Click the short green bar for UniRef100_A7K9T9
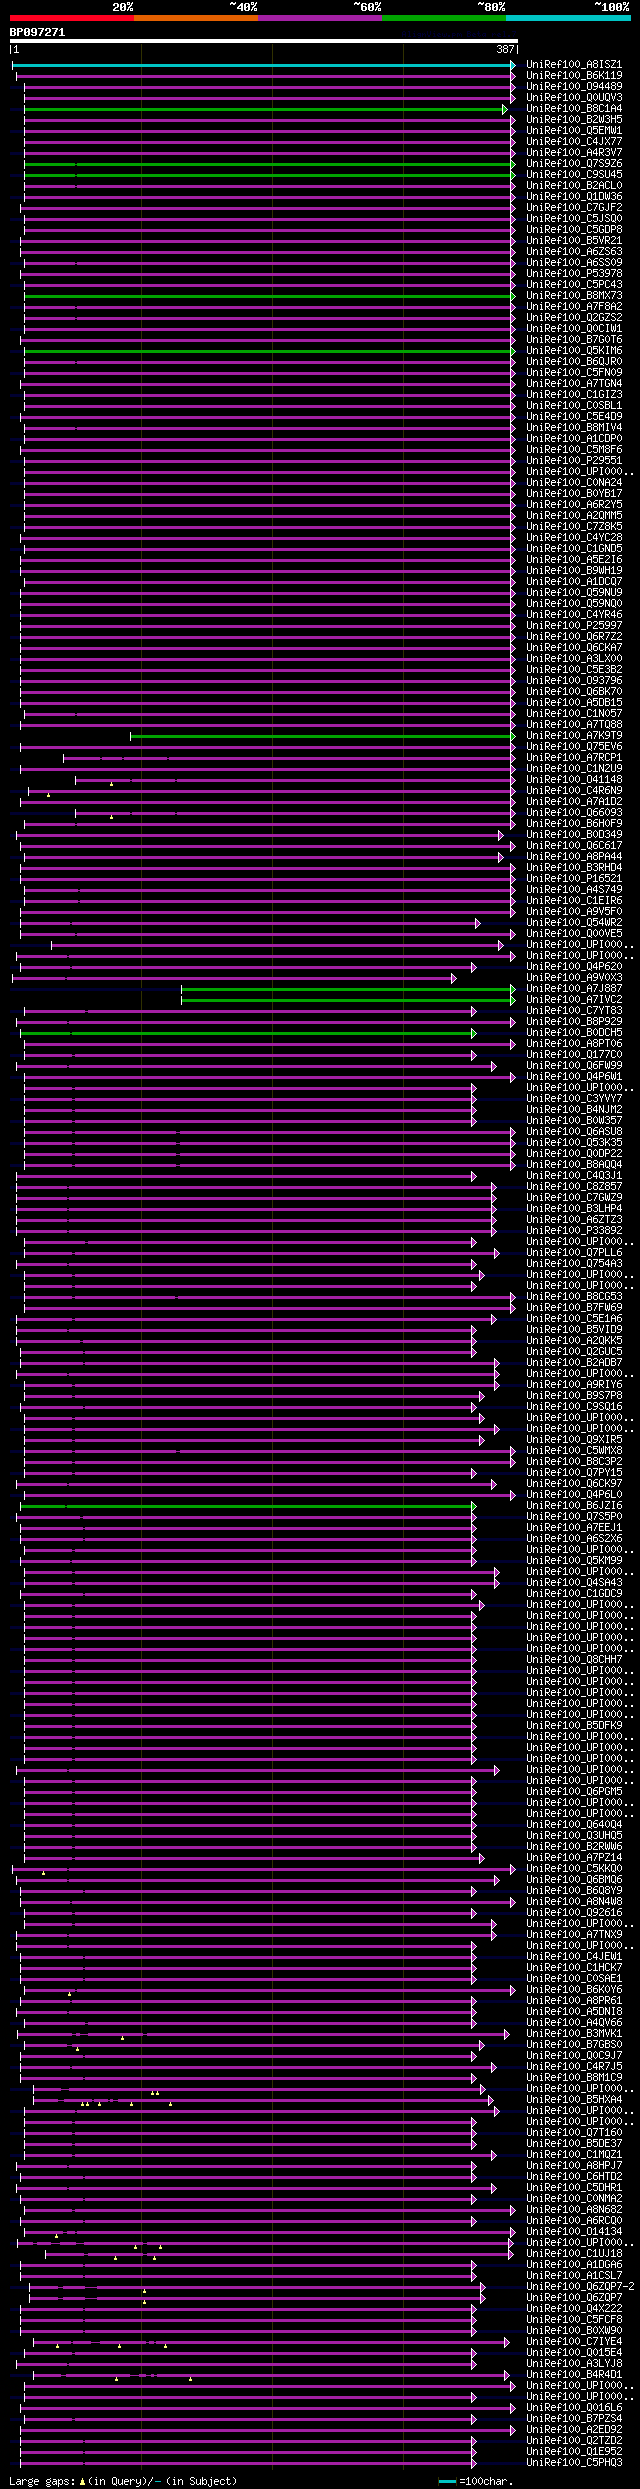640x2489 pixels. (x=323, y=736)
